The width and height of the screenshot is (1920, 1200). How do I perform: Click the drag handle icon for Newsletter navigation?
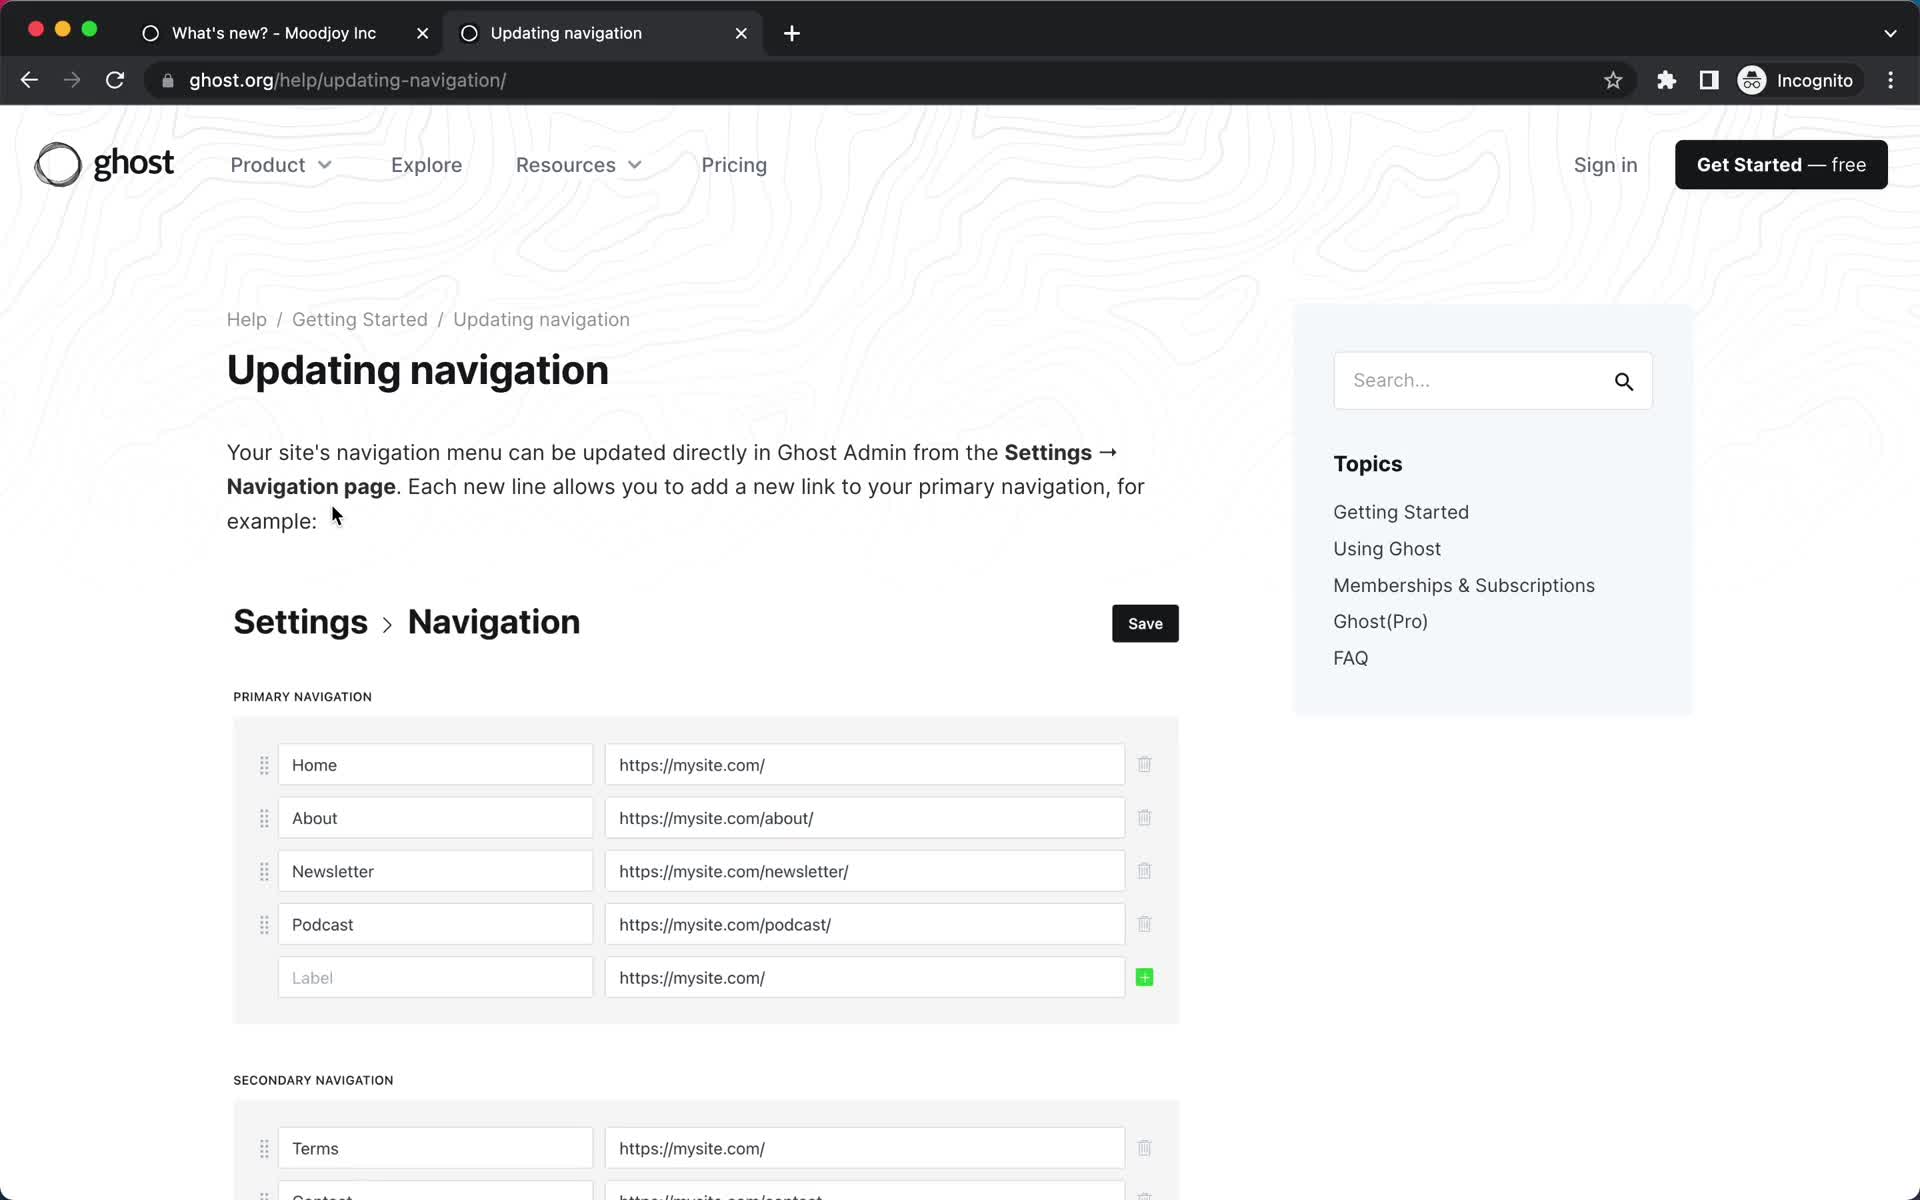coord(263,871)
